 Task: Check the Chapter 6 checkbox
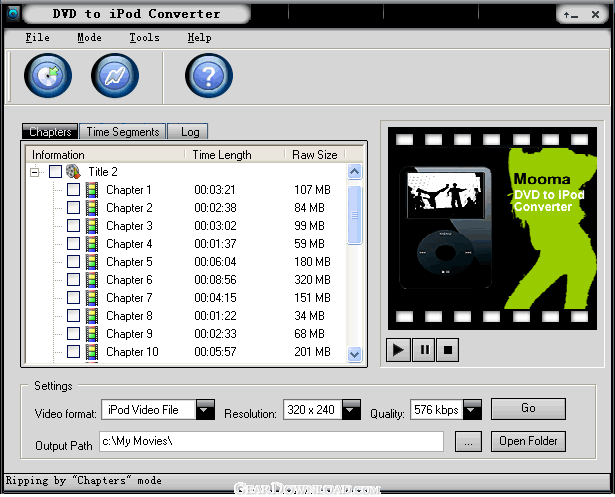click(x=73, y=280)
